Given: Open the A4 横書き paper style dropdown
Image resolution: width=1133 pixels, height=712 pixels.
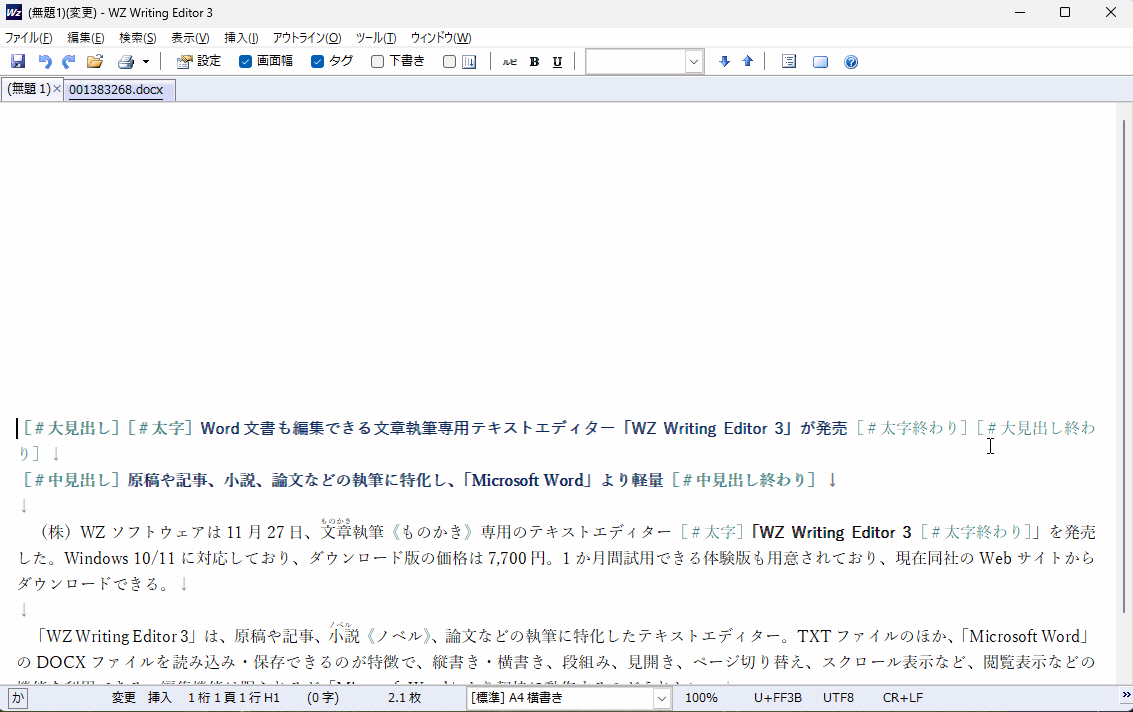Looking at the screenshot, I should coord(660,697).
